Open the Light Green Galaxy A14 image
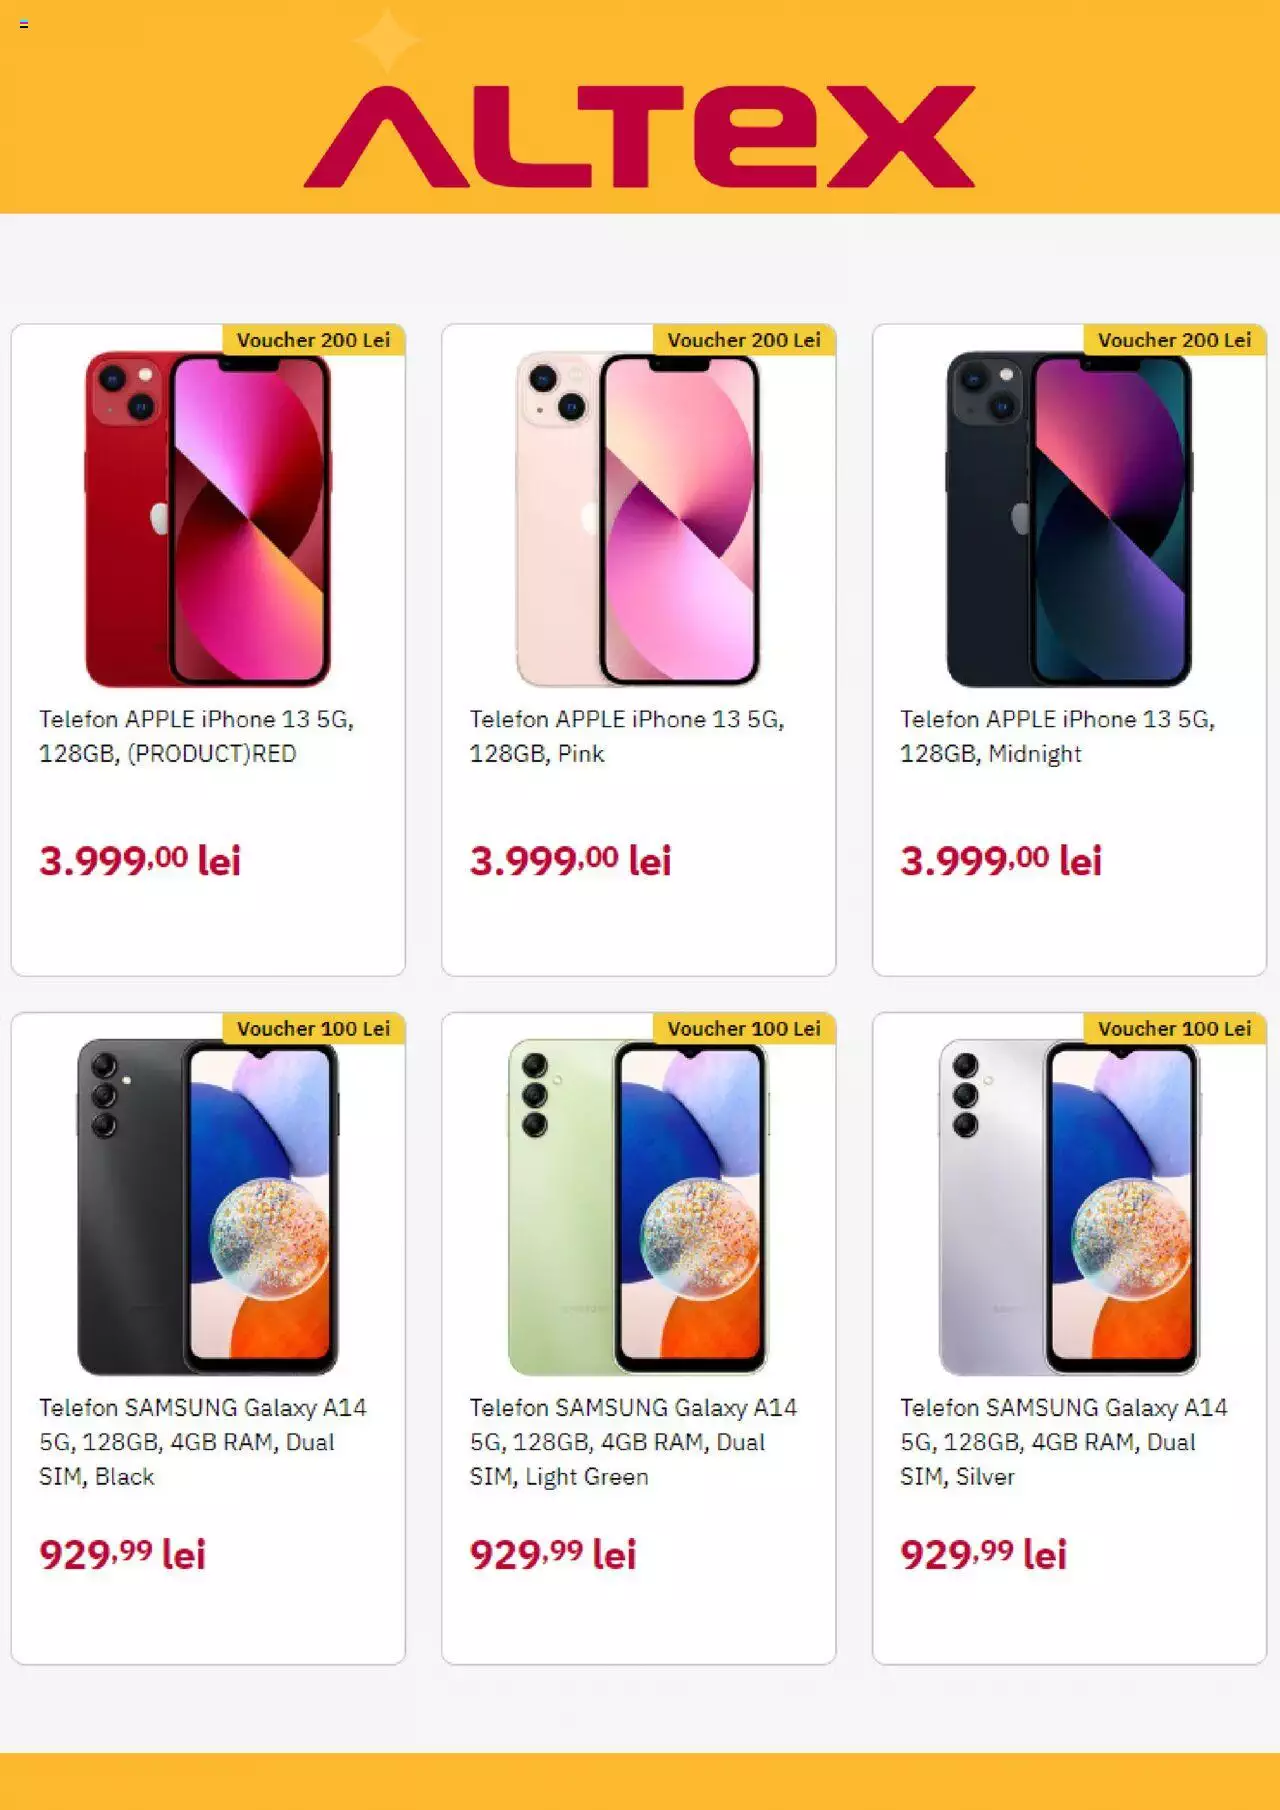Viewport: 1280px width, 1810px height. [x=638, y=1207]
